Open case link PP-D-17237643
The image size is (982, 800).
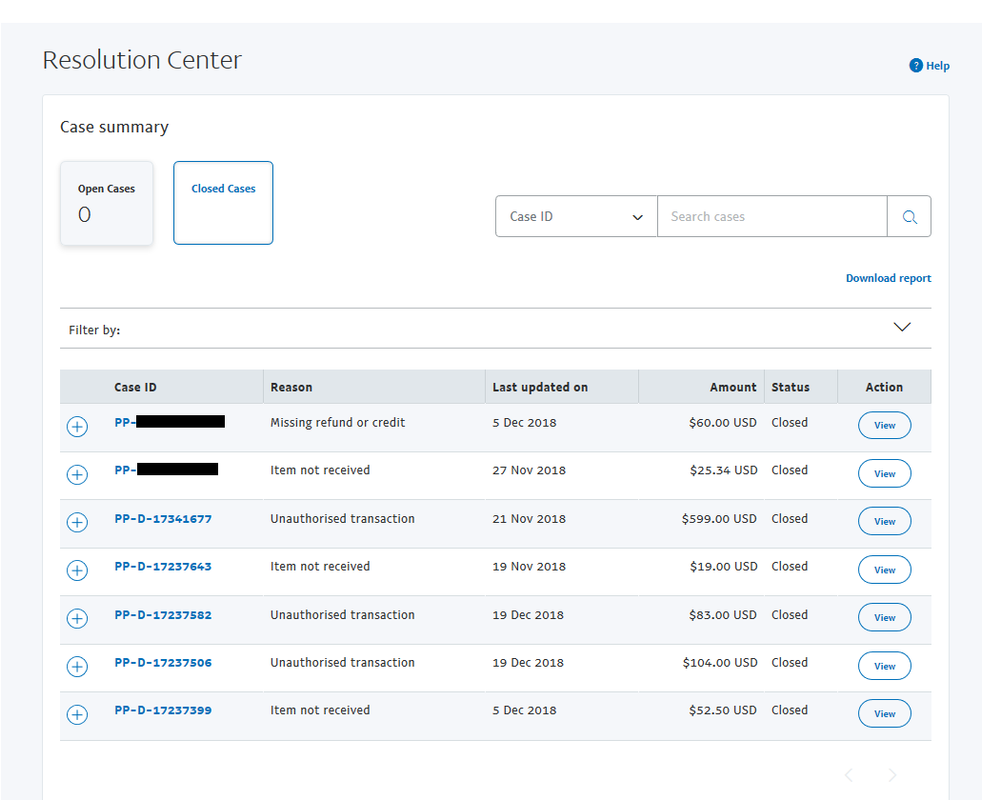163,566
